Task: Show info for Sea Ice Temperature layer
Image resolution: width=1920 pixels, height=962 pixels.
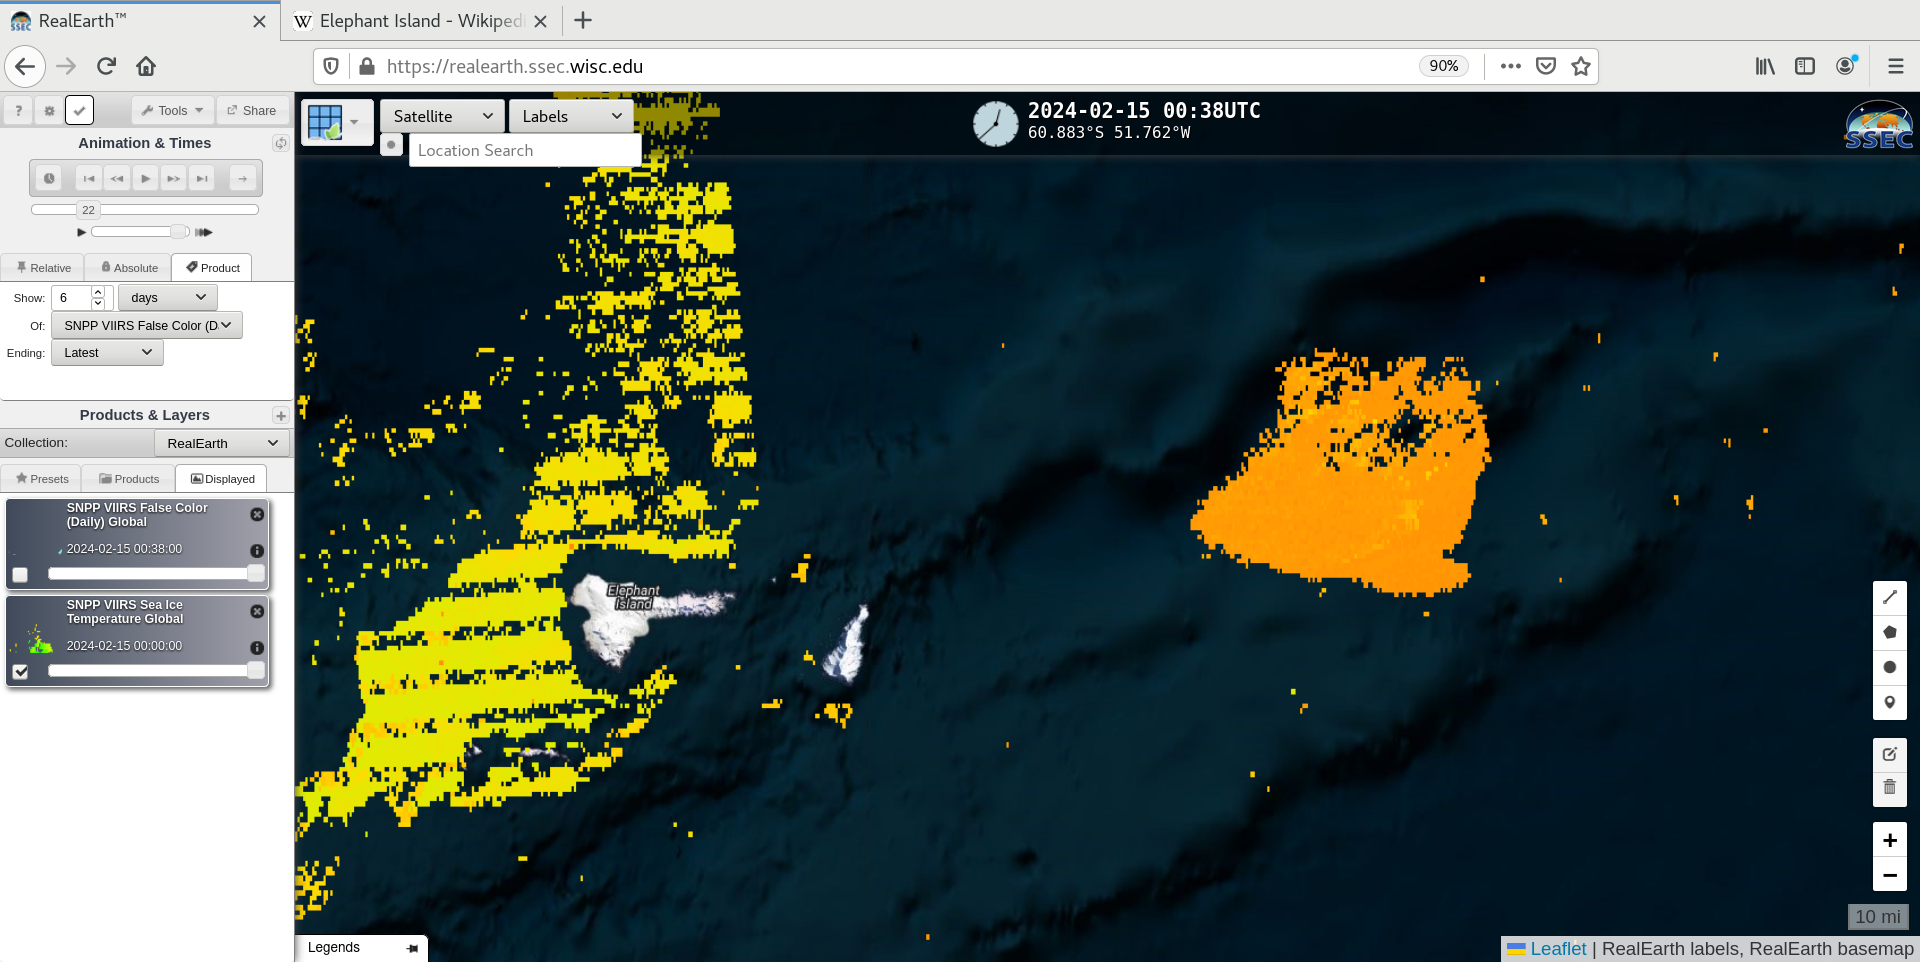Action: (x=257, y=648)
